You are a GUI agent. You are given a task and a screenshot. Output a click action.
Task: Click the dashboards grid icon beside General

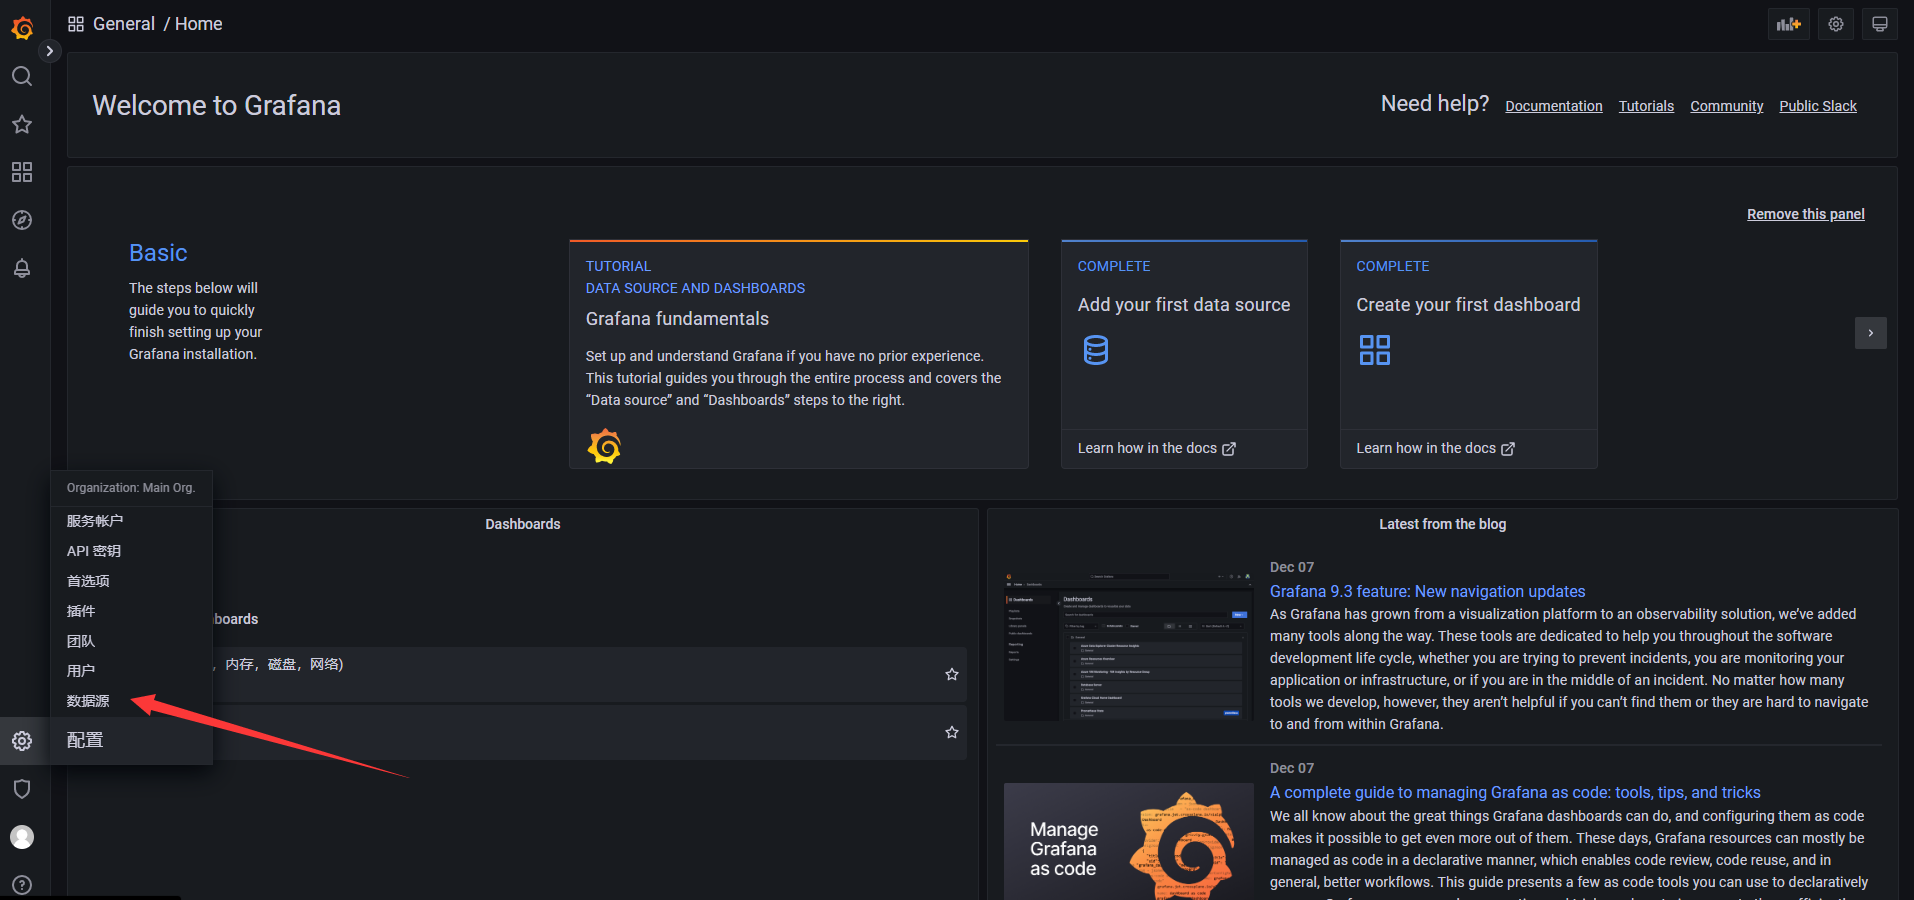tap(76, 24)
